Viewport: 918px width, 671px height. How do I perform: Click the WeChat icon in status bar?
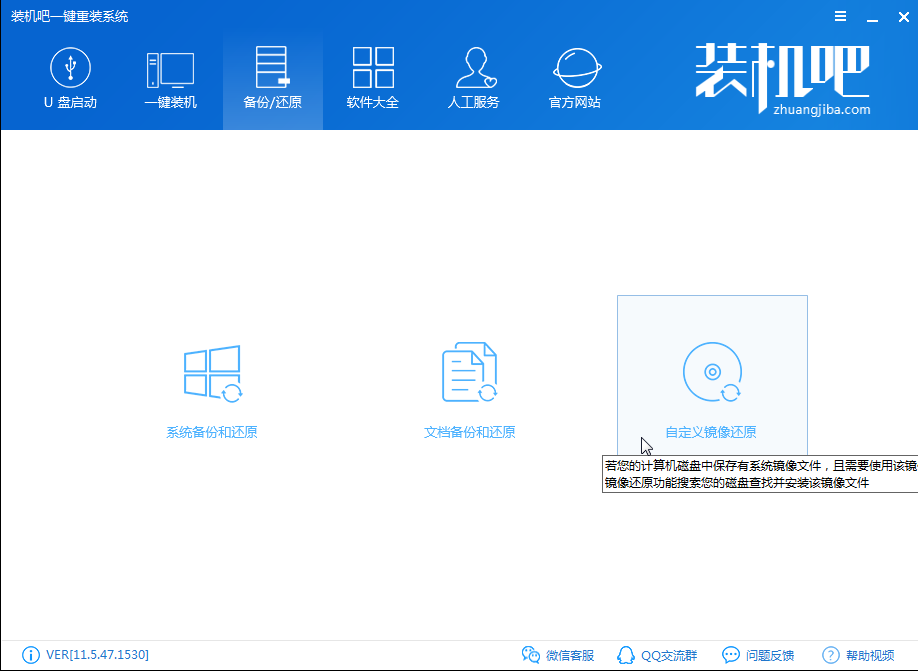530,655
